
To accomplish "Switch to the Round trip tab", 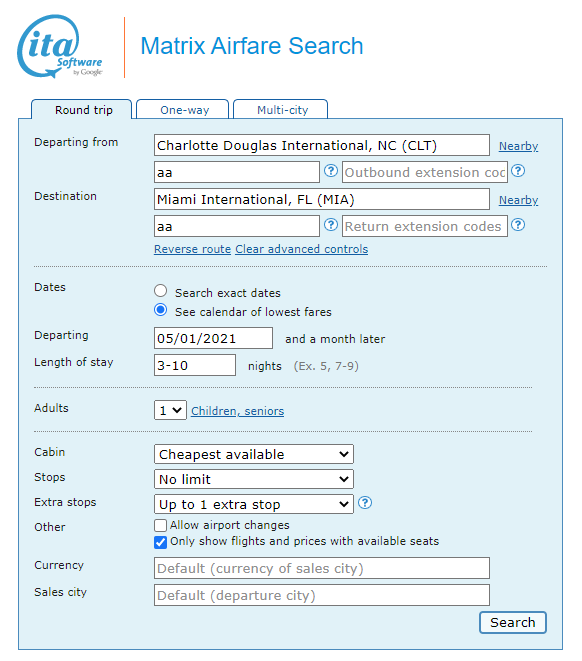I will click(83, 110).
